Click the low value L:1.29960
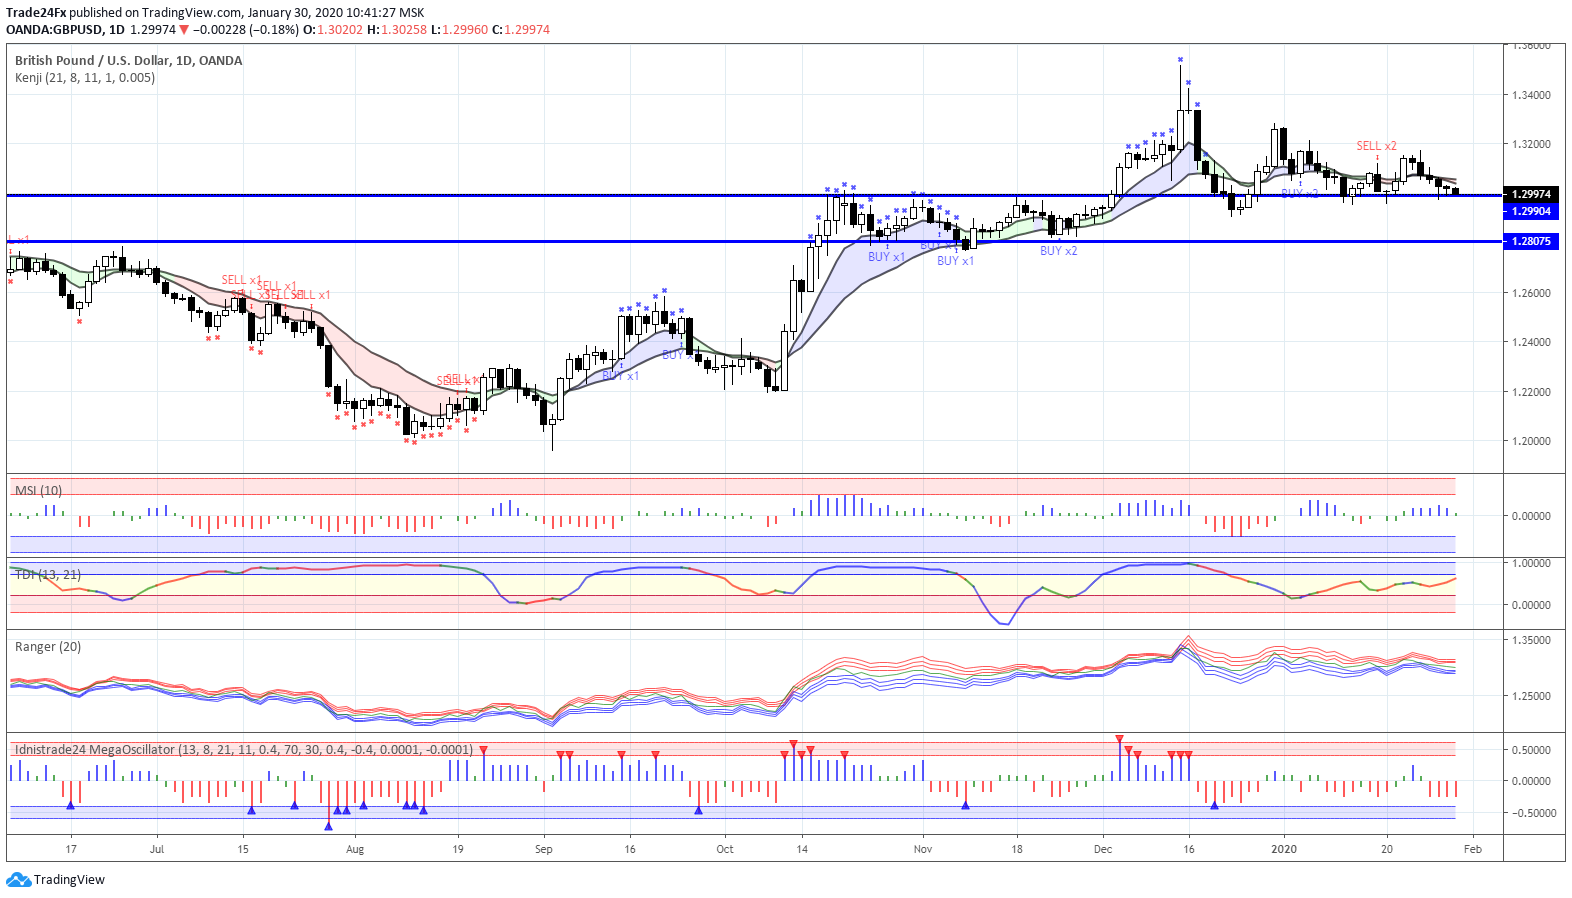The height and width of the screenshot is (898, 1572). (x=460, y=30)
